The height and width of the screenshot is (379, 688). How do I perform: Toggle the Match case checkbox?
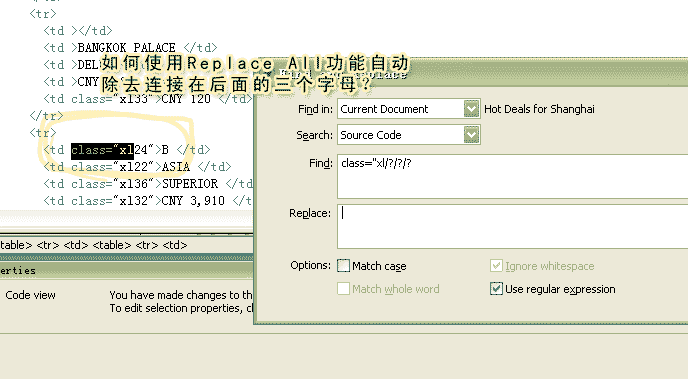pos(344,266)
